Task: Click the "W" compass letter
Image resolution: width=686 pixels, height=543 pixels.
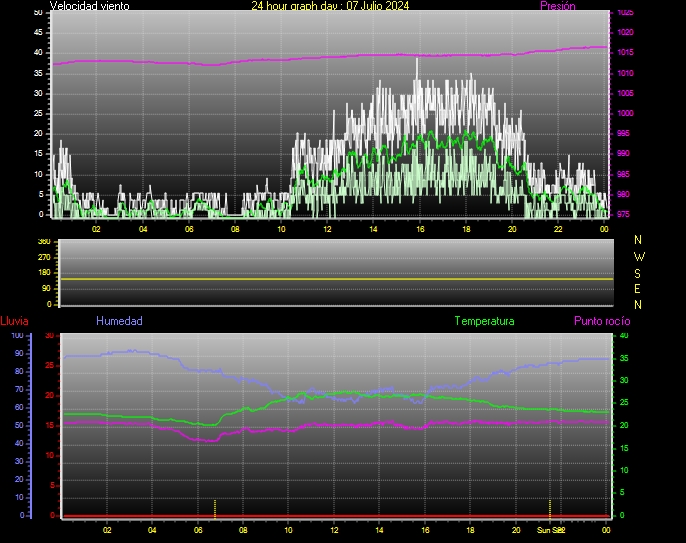Action: click(x=639, y=256)
